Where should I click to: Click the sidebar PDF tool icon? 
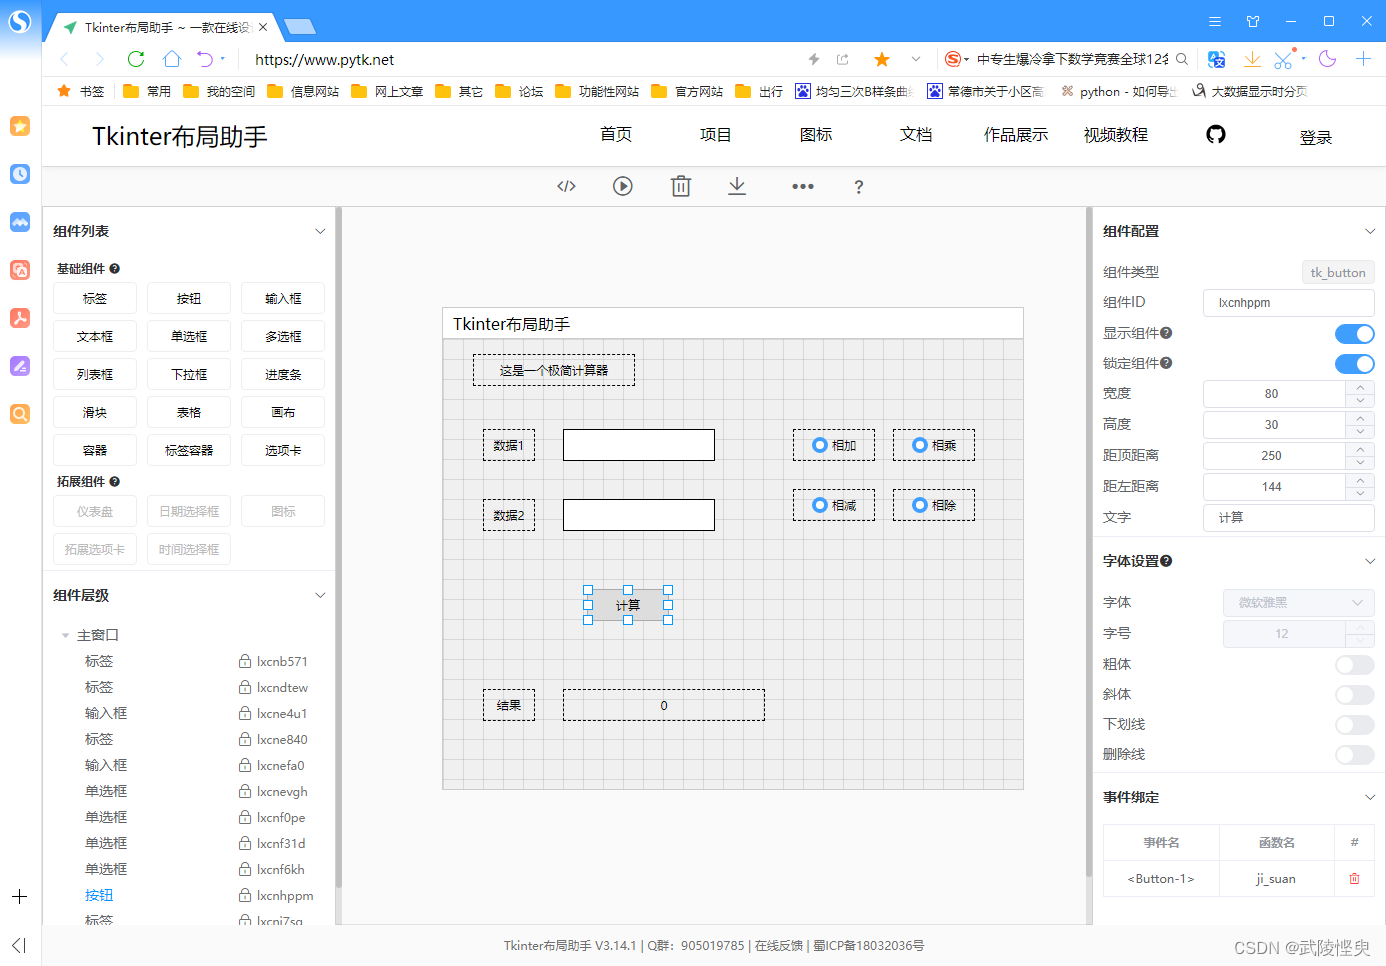pyautogui.click(x=20, y=318)
